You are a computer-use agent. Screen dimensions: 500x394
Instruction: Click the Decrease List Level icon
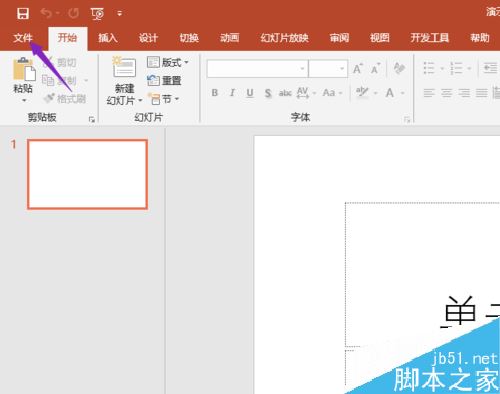pyautogui.click(x=490, y=68)
